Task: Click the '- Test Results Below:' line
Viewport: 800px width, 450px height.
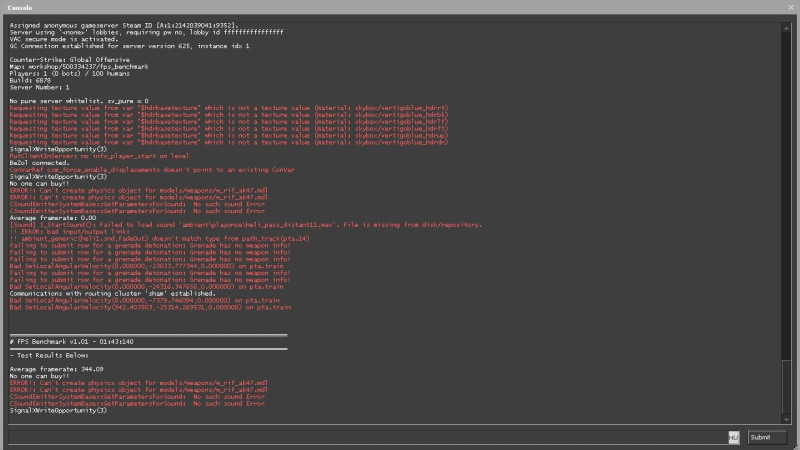Action: coord(49,355)
